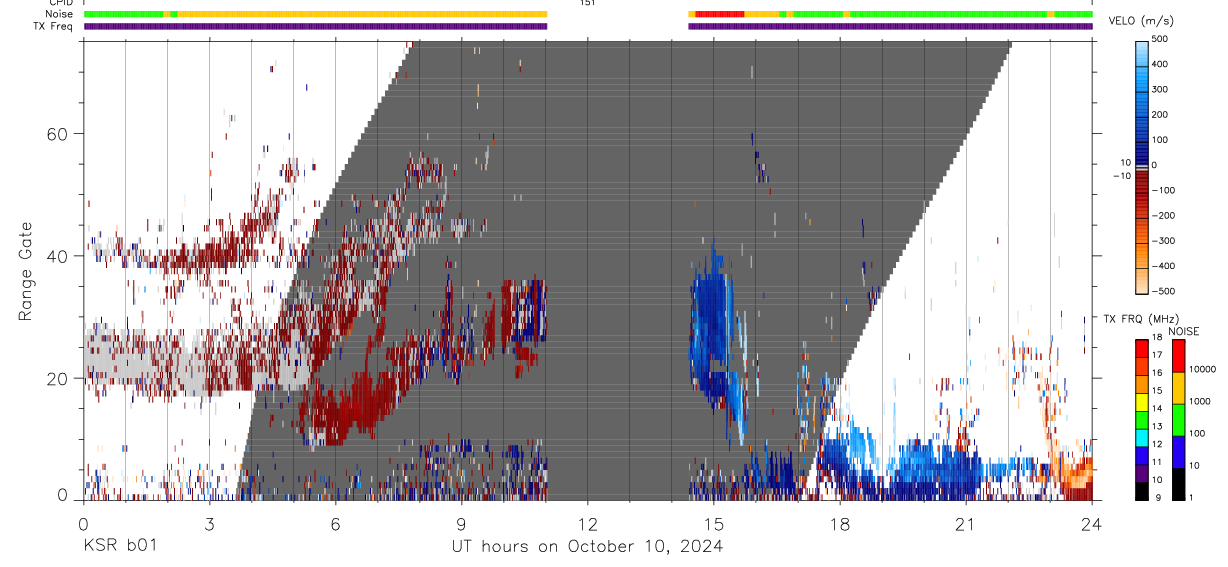Click the 20 tick on the Range Gate axis
Screen dimensions: 1228x567
tap(56, 378)
